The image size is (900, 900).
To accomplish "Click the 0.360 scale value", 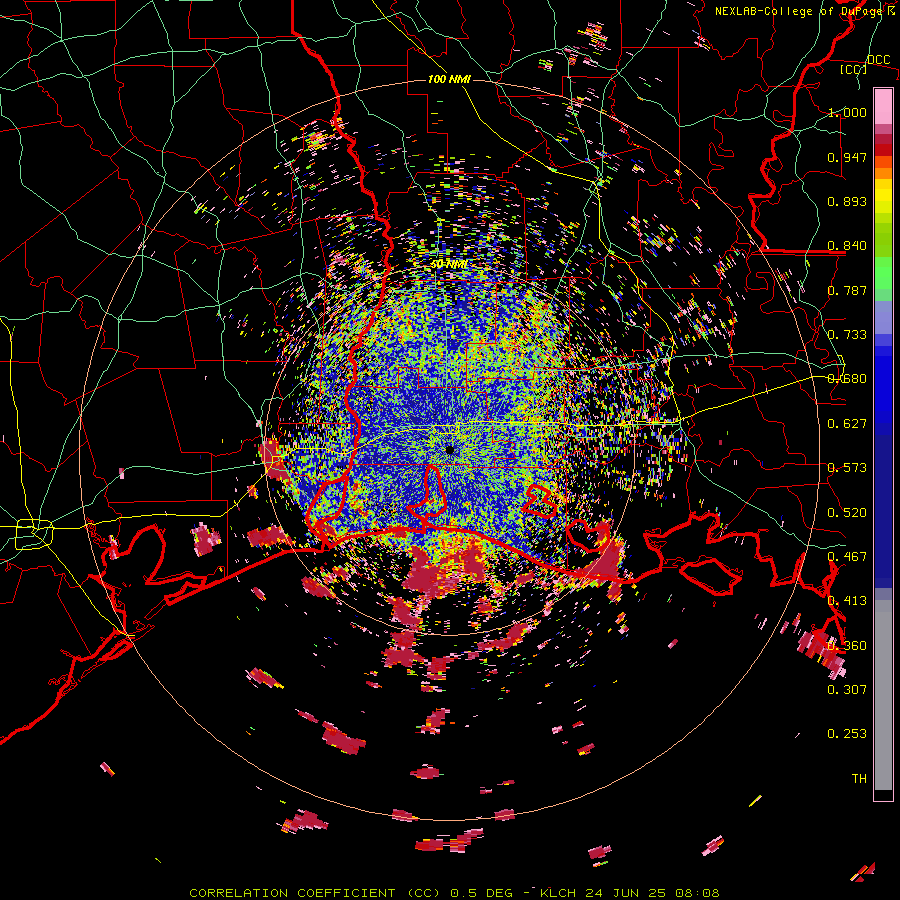I will pos(847,646).
